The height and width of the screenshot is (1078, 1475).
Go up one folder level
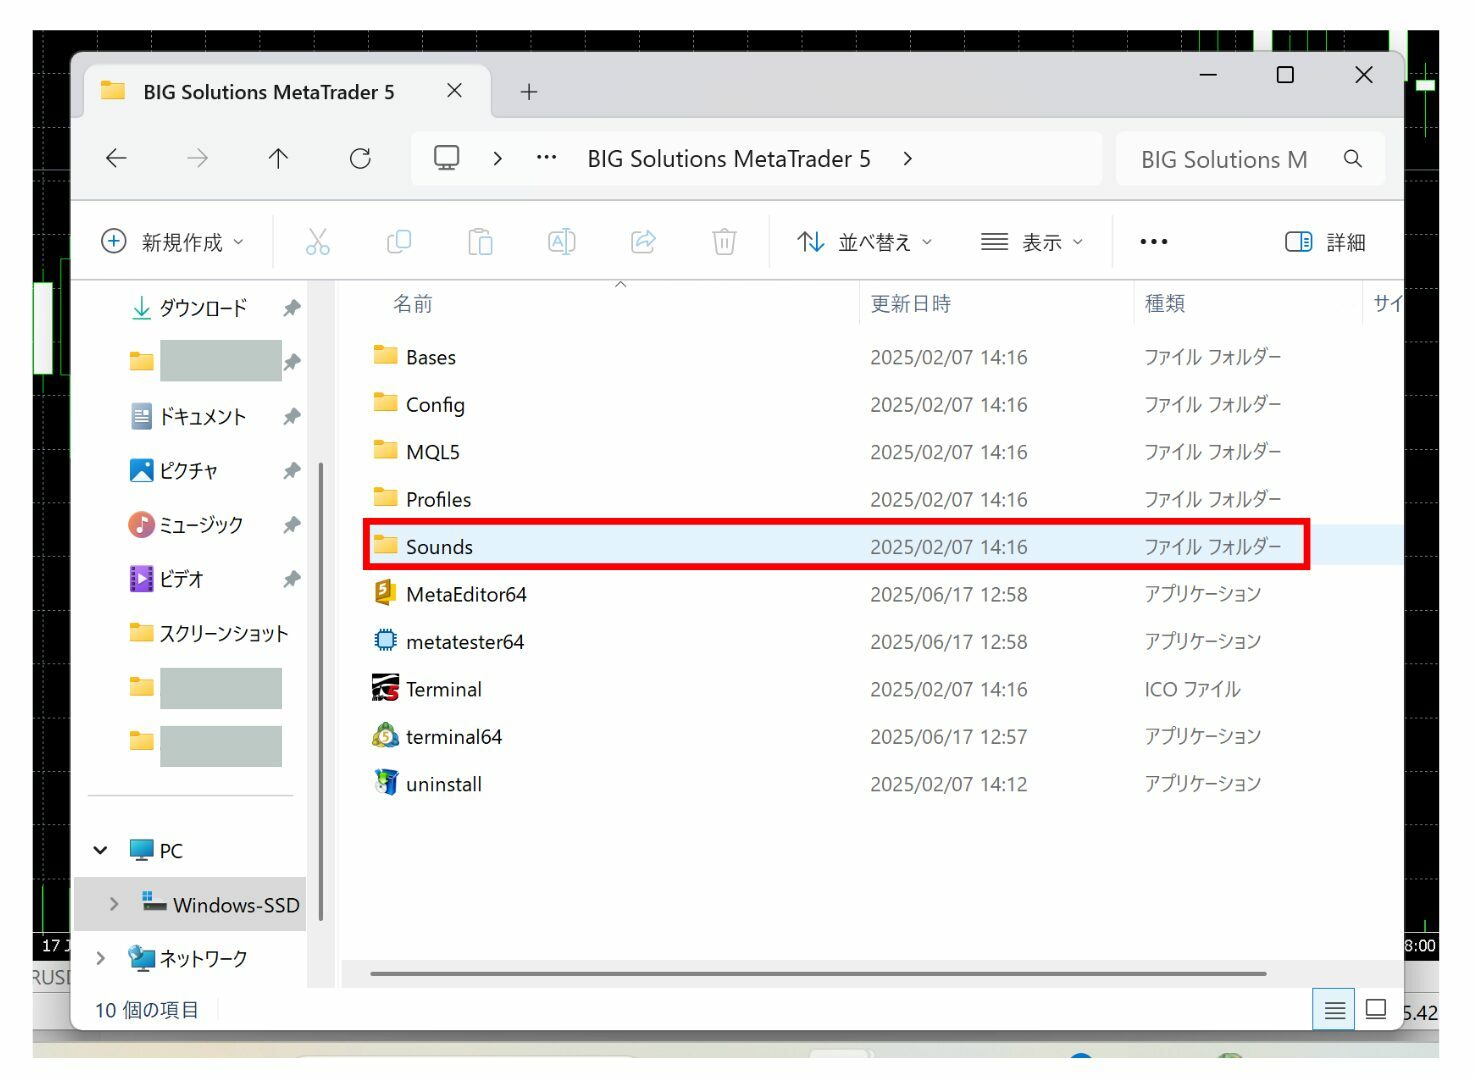(278, 158)
